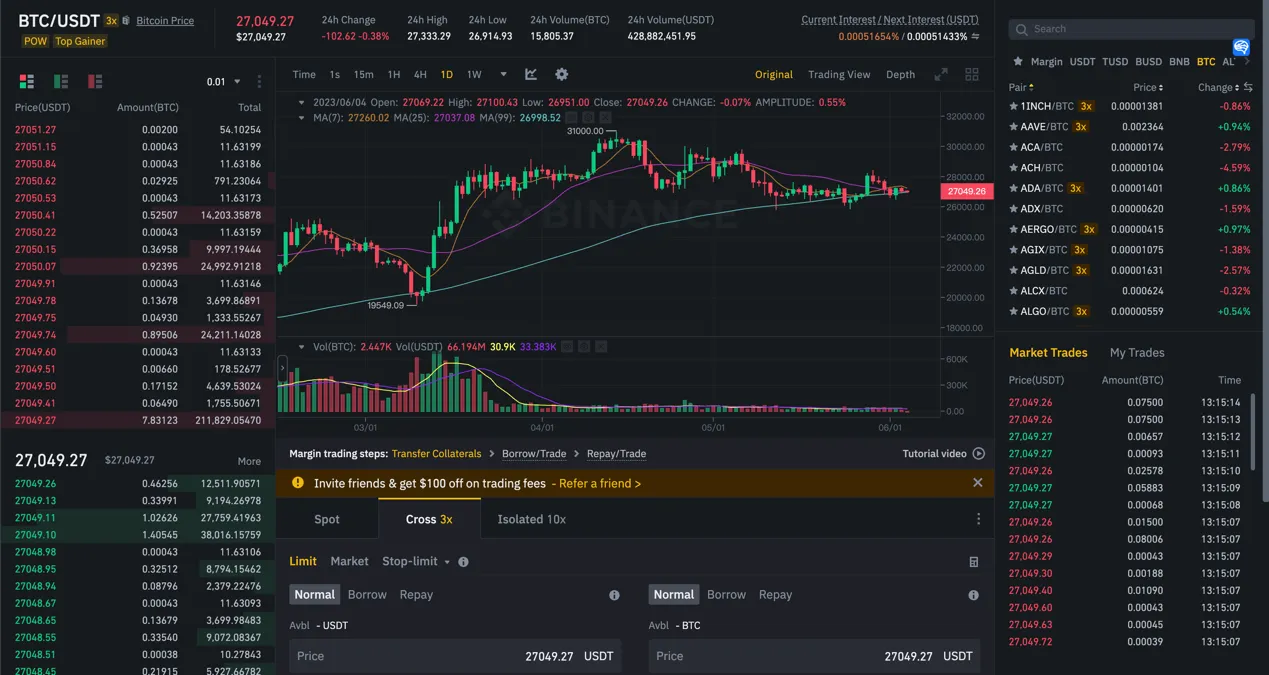Favorite the ADA/BTC pair star

[1014, 188]
